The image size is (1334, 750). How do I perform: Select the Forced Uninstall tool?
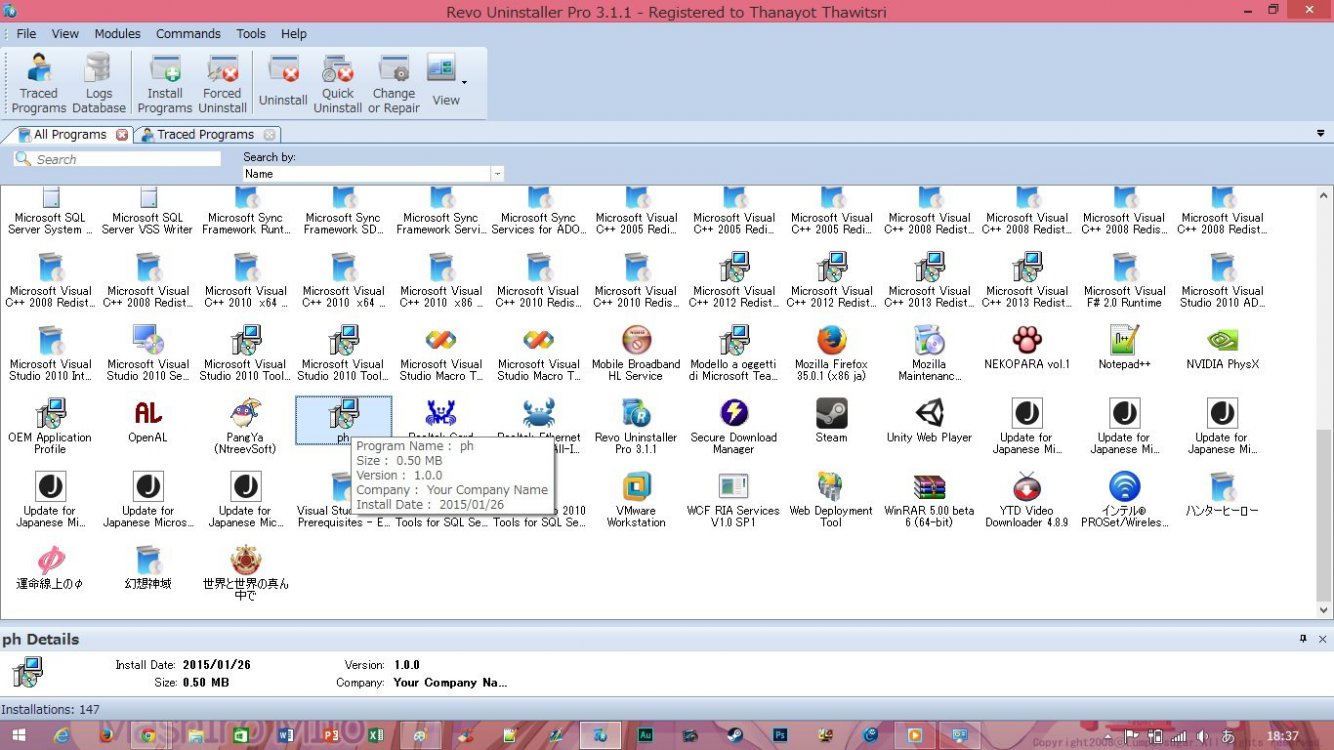[x=222, y=80]
